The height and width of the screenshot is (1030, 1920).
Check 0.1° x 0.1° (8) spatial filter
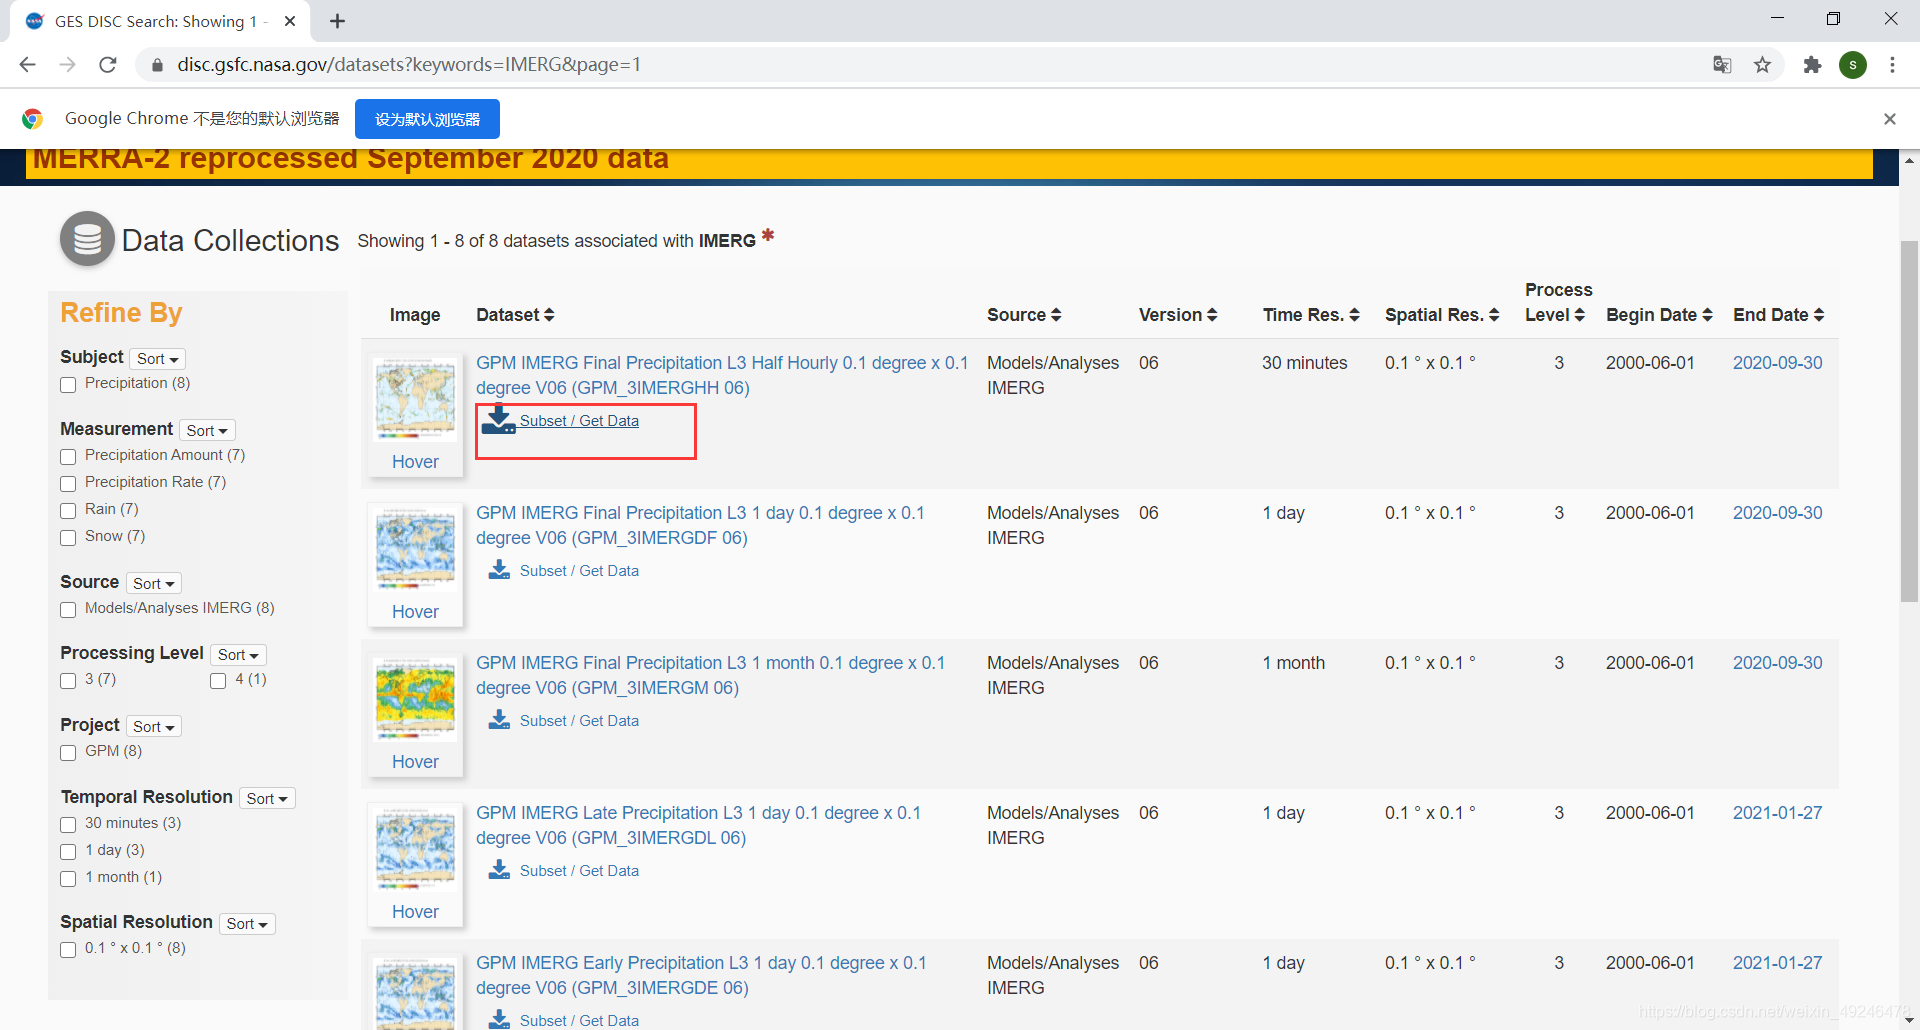click(x=68, y=949)
